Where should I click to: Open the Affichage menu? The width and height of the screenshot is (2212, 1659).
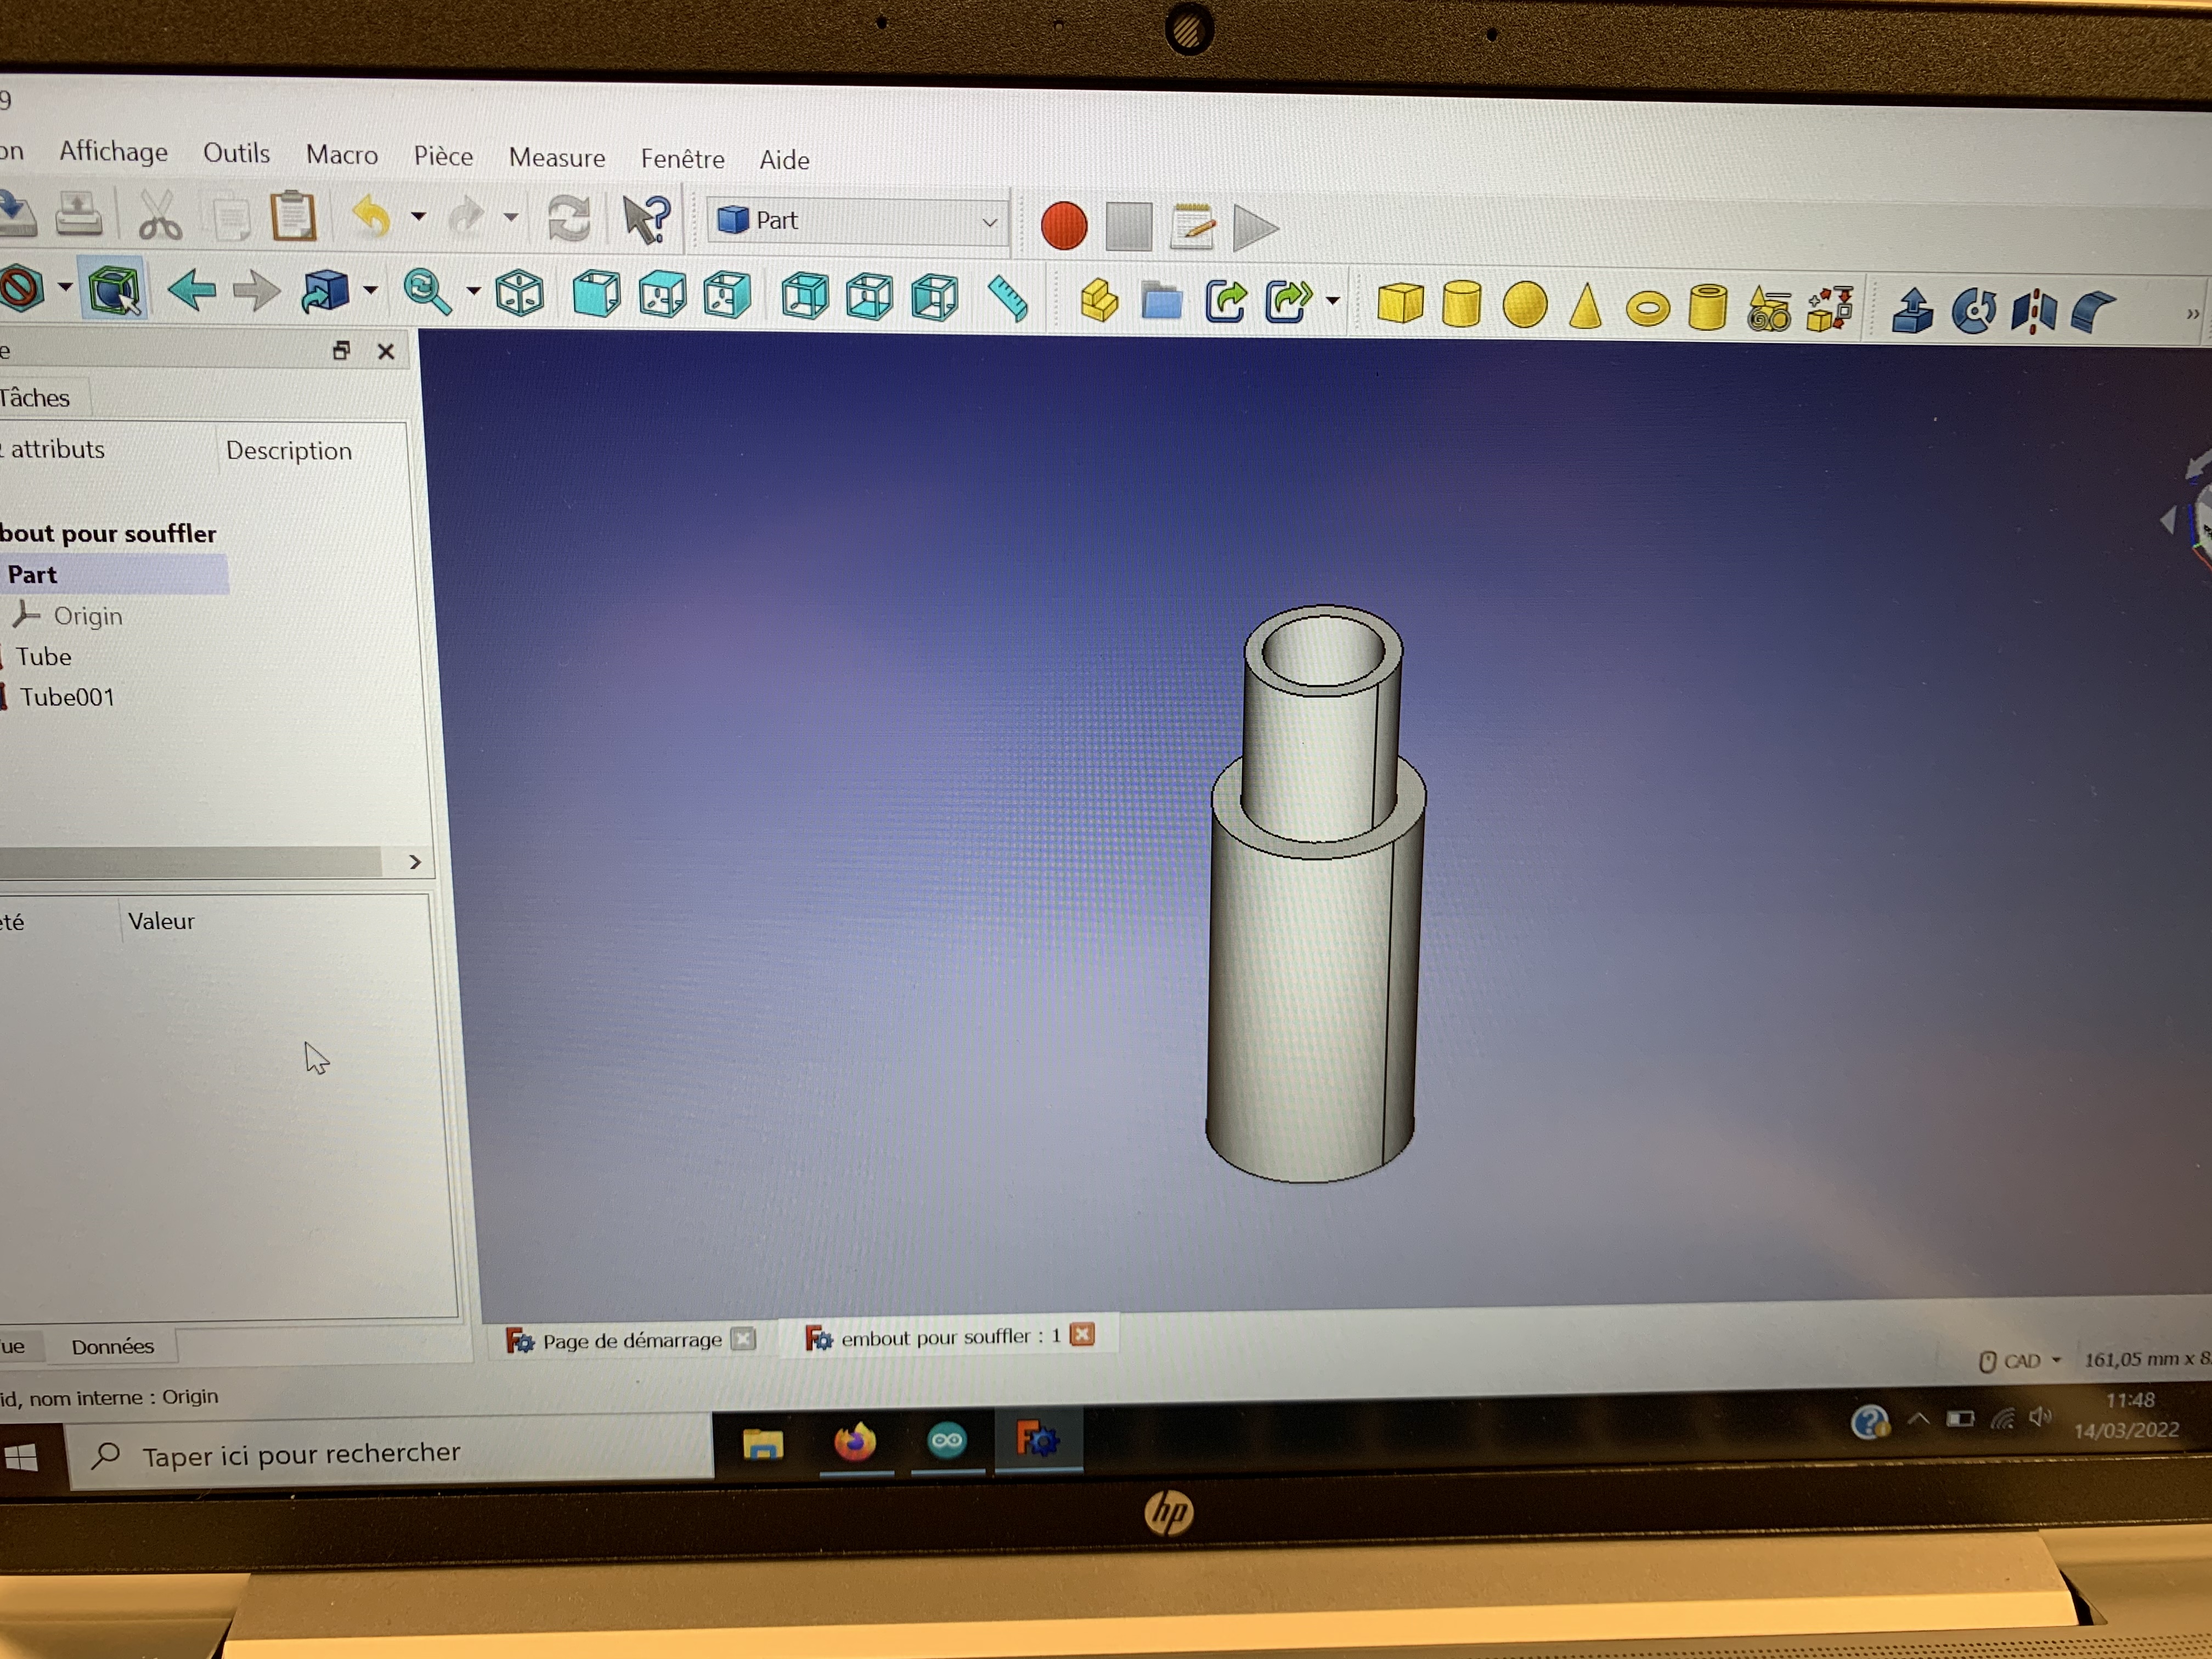pyautogui.click(x=113, y=152)
